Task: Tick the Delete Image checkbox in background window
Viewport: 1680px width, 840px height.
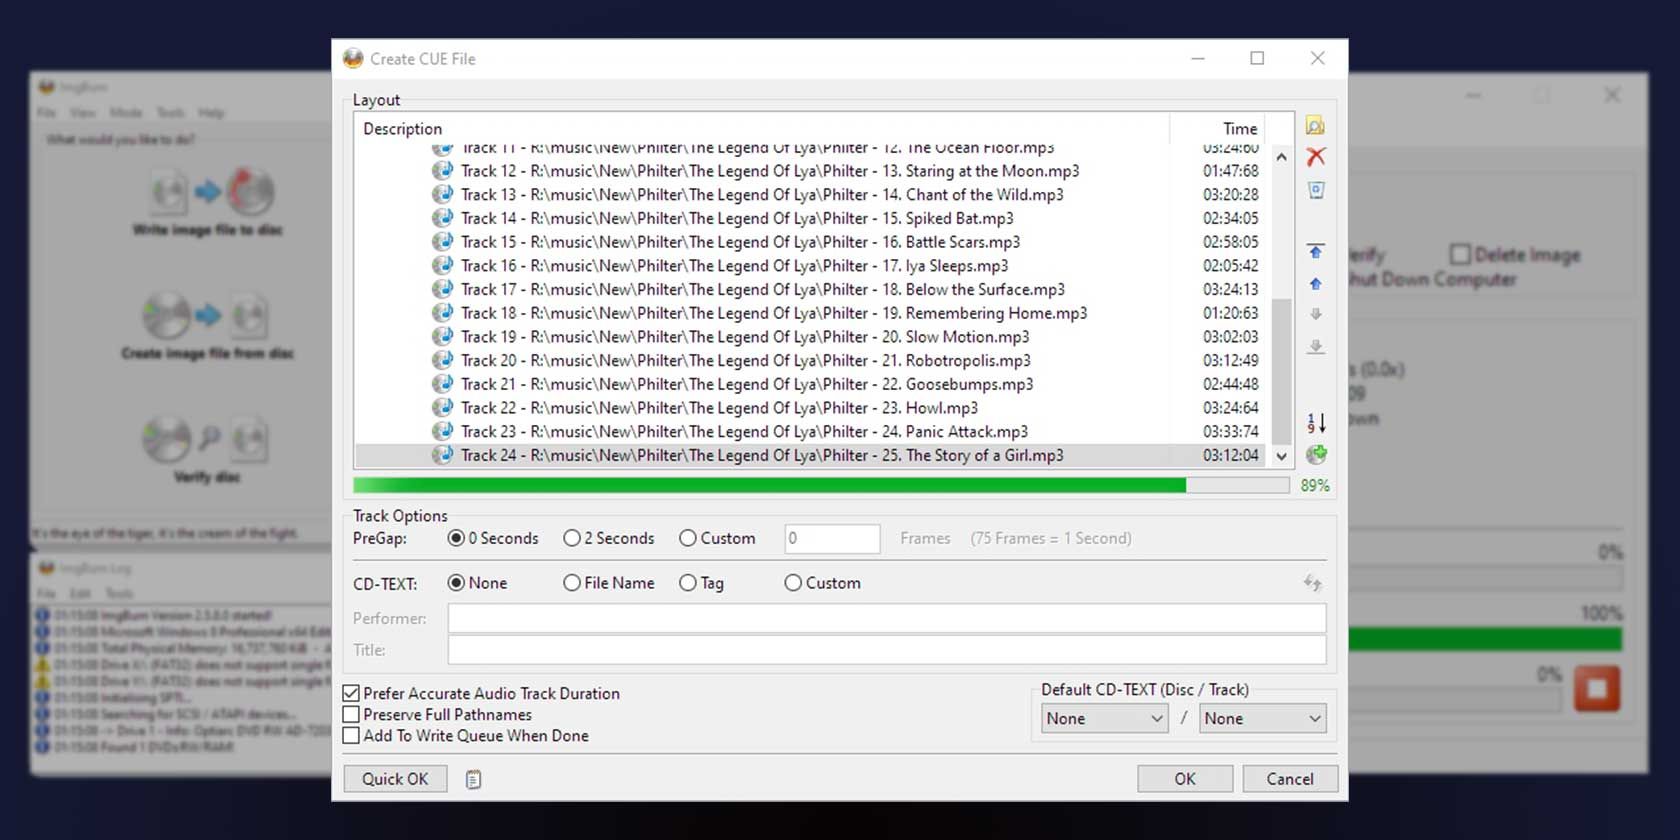Action: [1460, 254]
